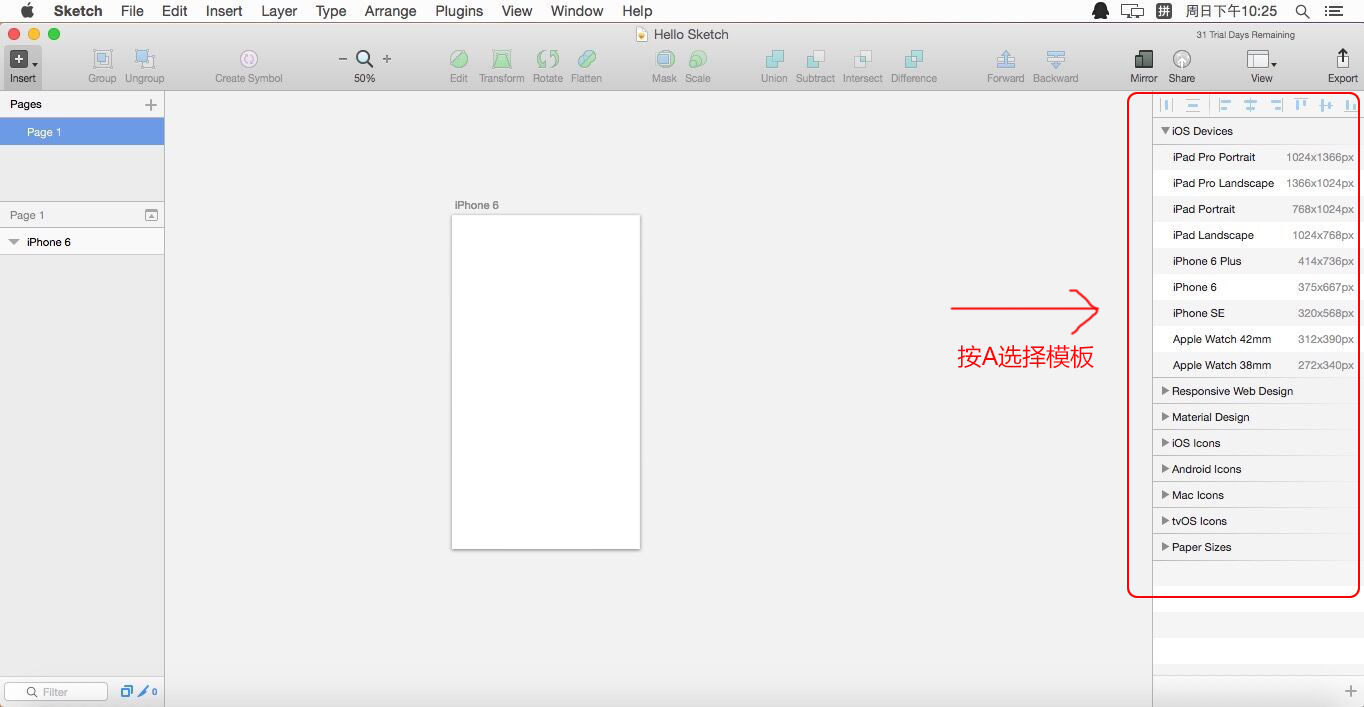Open the Plugins menu
The width and height of the screenshot is (1364, 707).
(x=459, y=11)
